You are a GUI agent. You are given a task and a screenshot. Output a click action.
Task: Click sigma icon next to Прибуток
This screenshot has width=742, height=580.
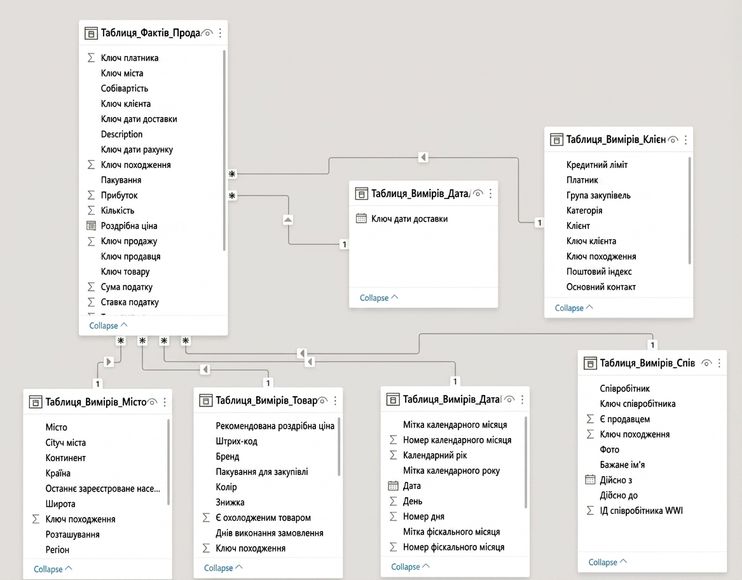tap(91, 195)
